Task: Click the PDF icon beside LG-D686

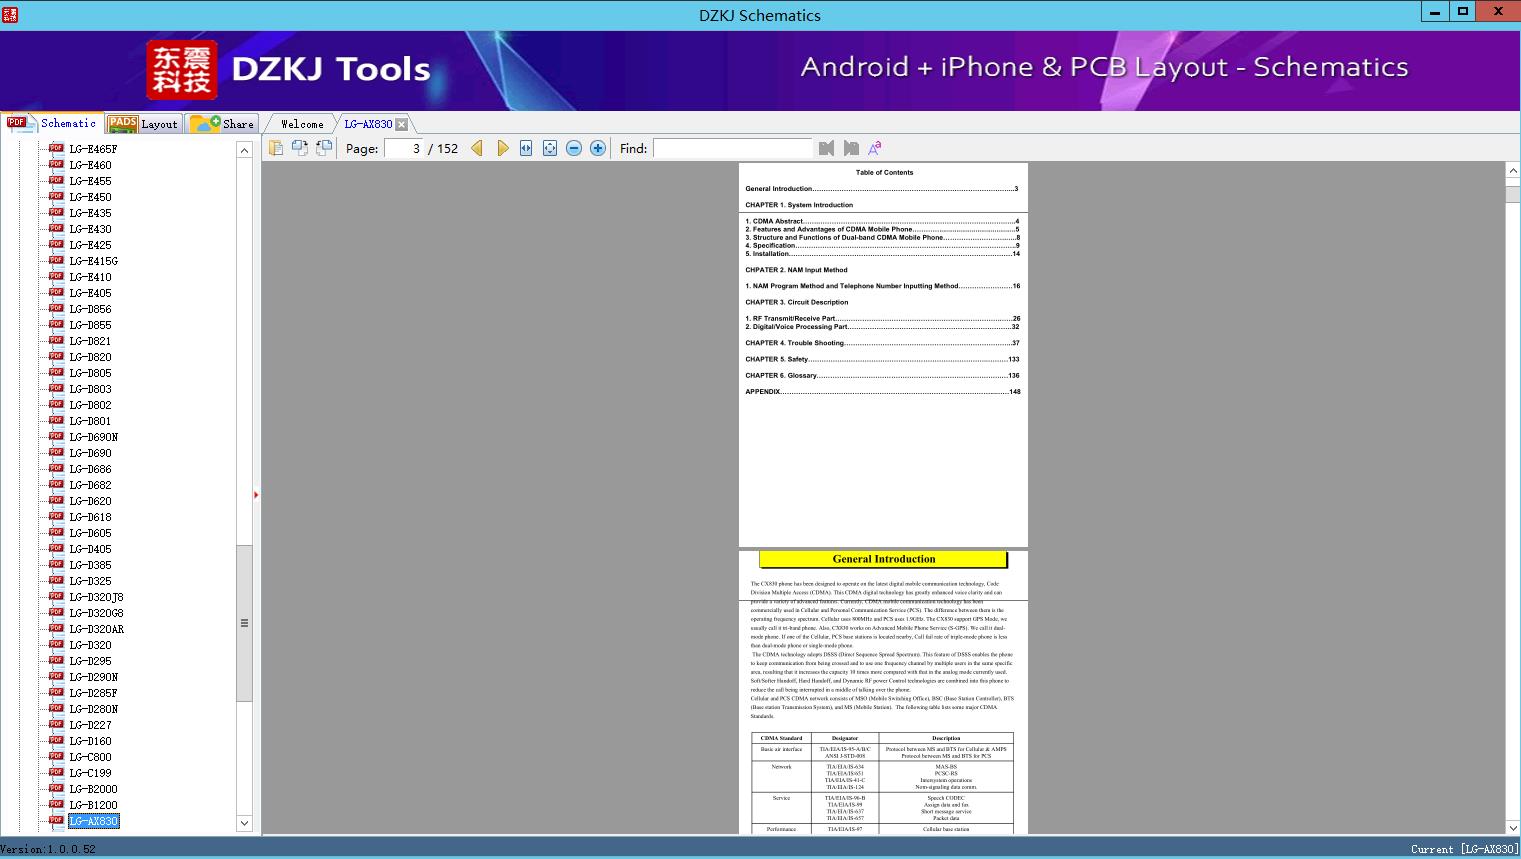Action: (x=56, y=468)
